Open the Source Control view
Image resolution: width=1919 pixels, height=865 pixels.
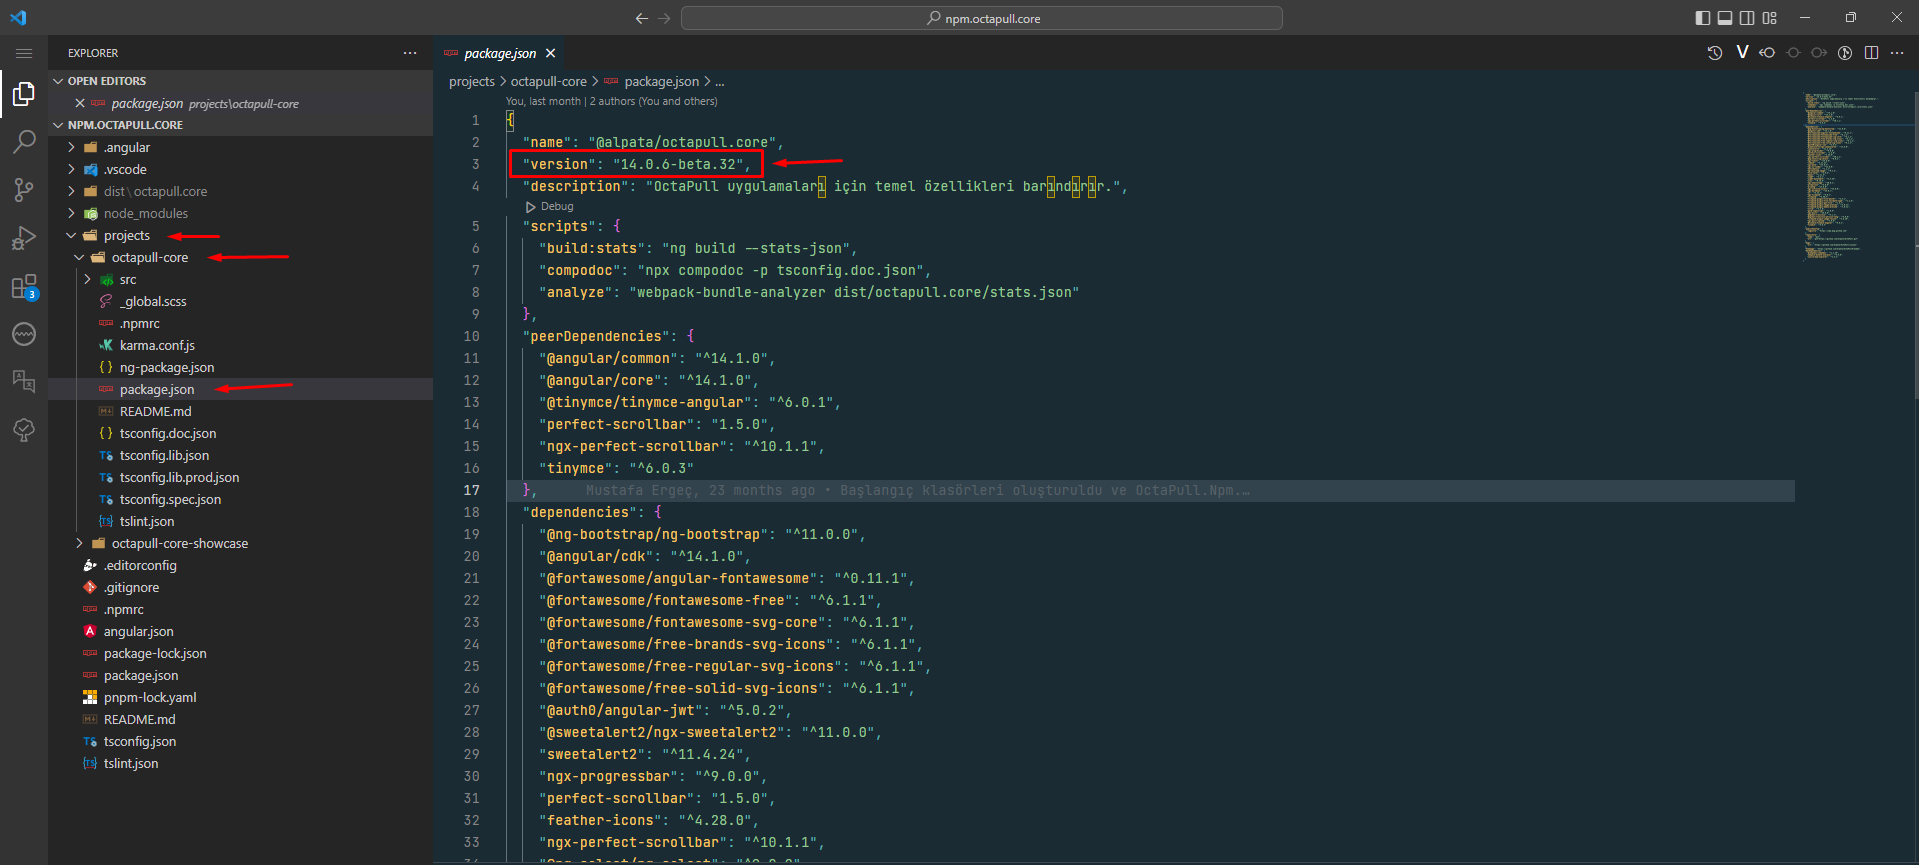tap(24, 190)
